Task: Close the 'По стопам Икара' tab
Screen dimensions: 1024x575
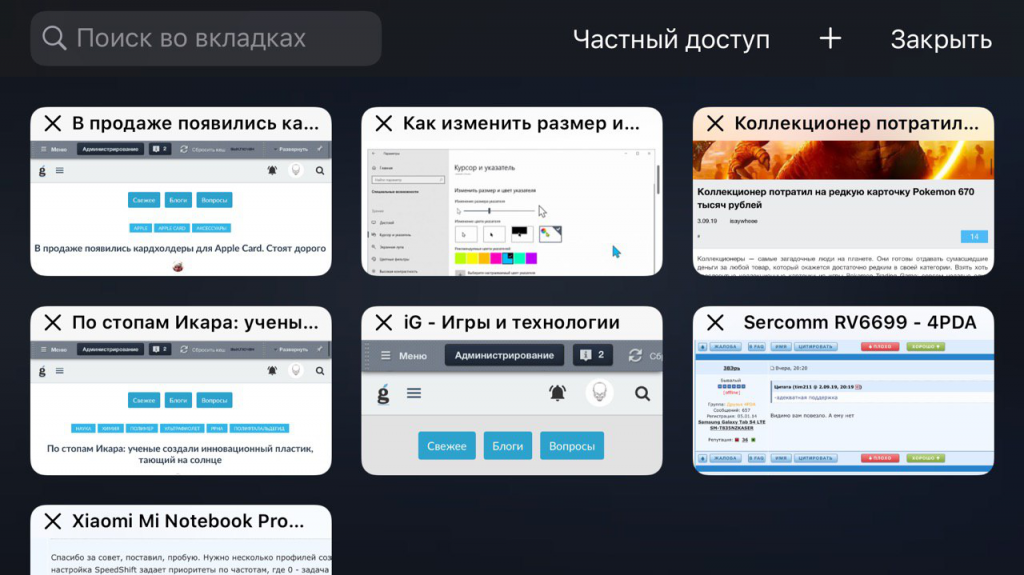Action: [53, 322]
